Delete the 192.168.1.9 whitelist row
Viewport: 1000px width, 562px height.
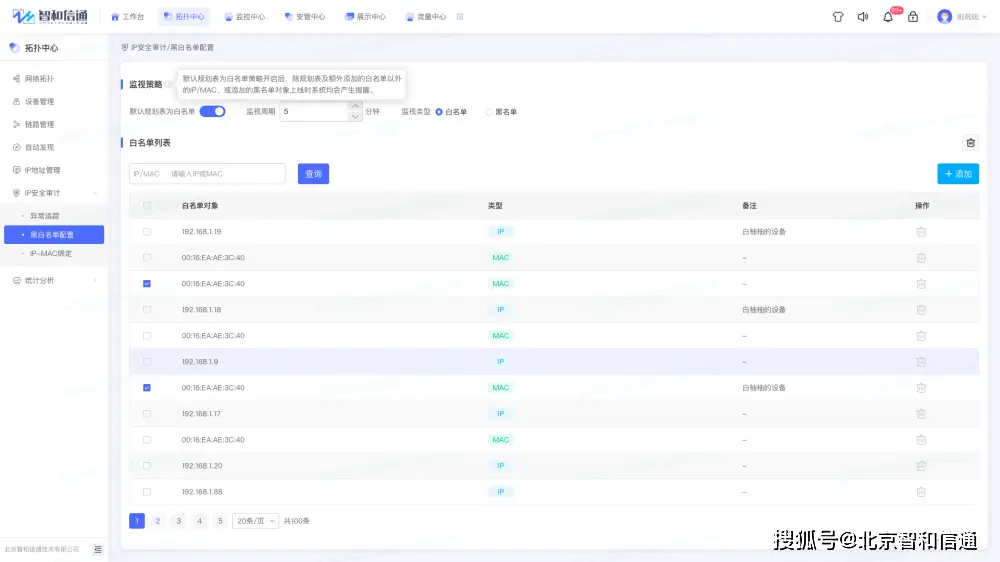pyautogui.click(x=921, y=362)
